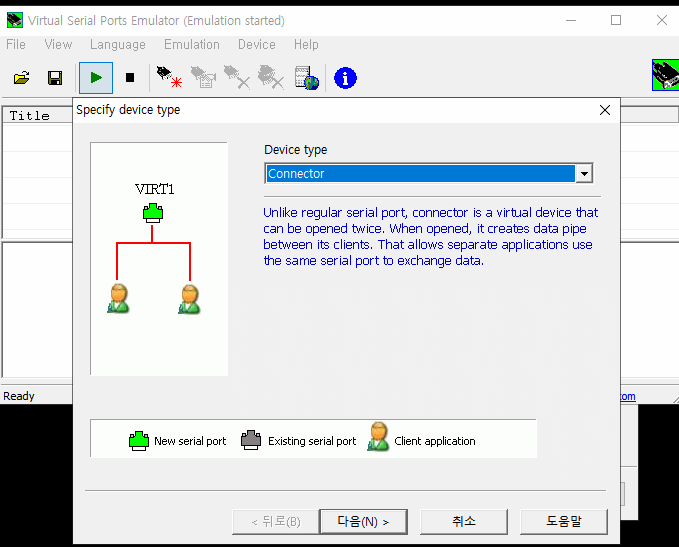Click the application icon in title bar

point(15,20)
